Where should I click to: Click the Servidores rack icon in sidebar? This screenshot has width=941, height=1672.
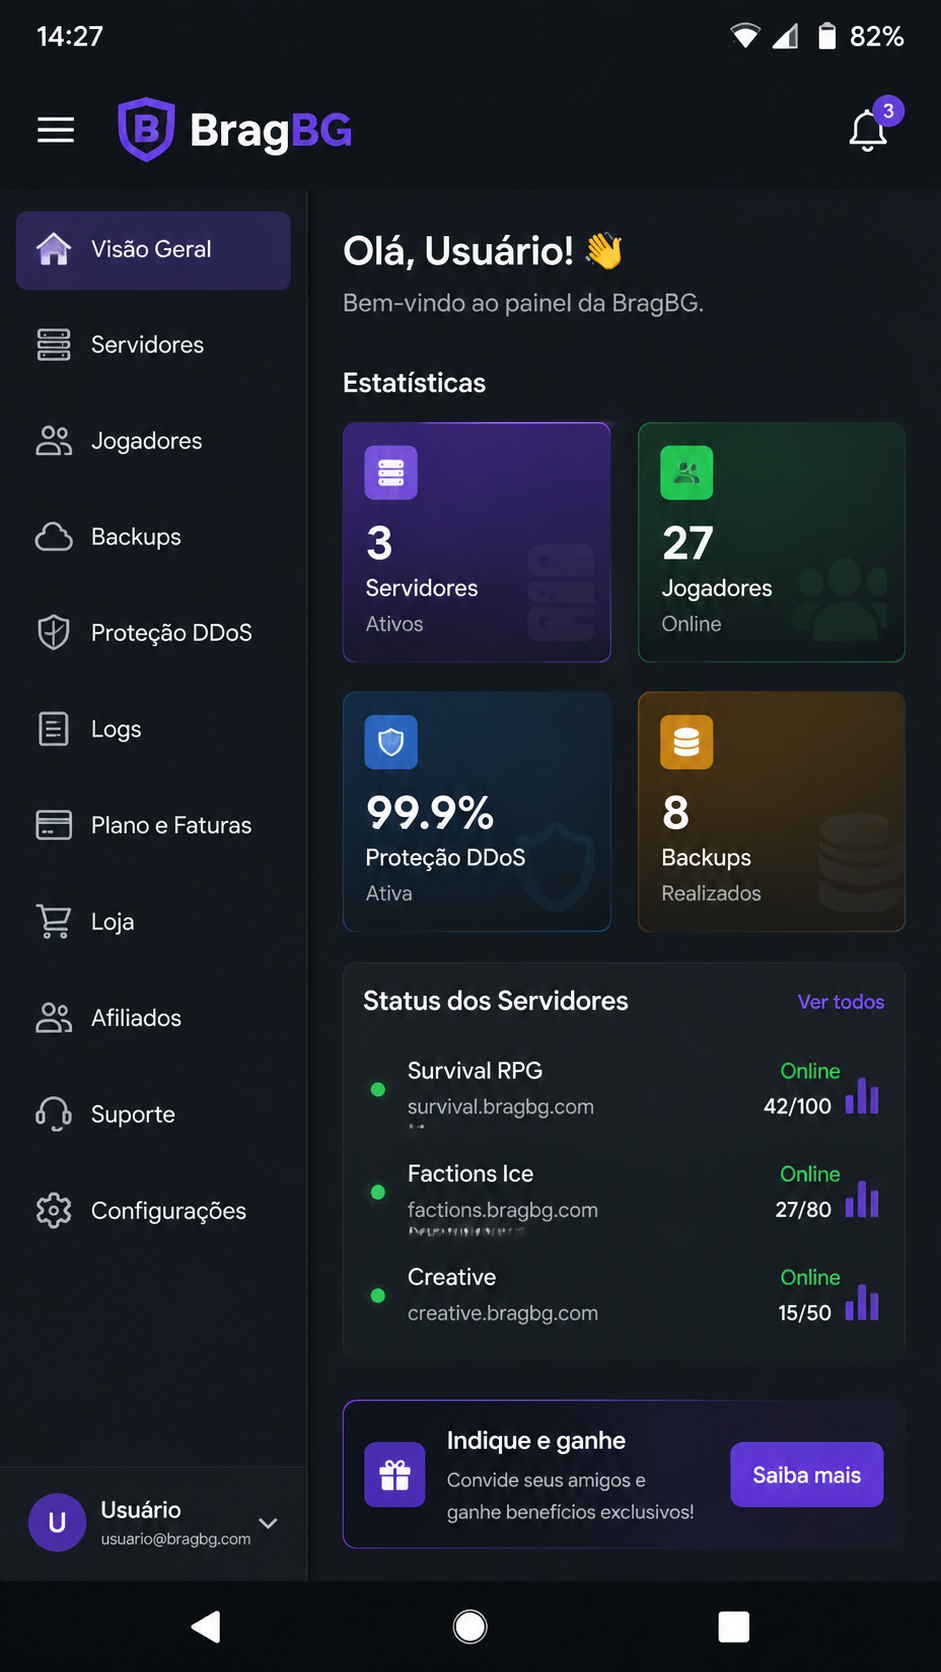pyautogui.click(x=54, y=344)
